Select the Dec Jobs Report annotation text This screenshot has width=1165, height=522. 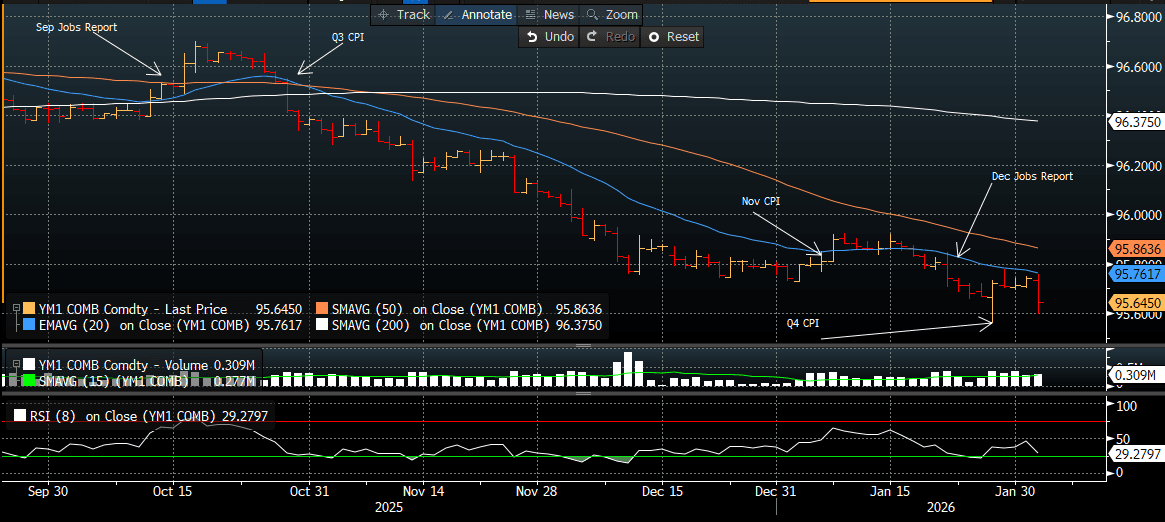pos(1031,176)
